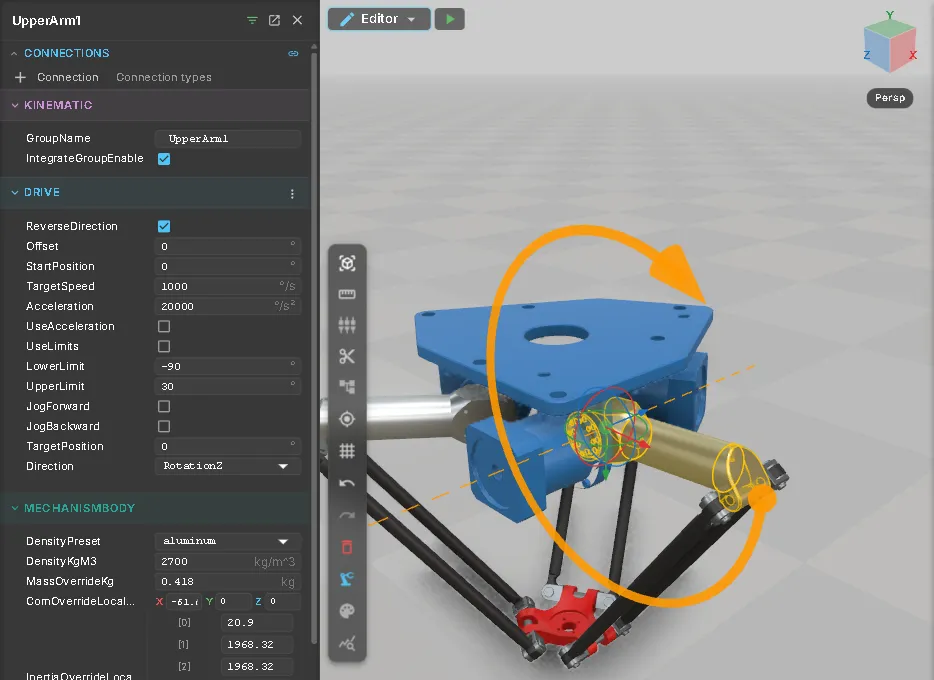This screenshot has height=680, width=934.
Task: Click the blue top plate model
Action: [560, 357]
